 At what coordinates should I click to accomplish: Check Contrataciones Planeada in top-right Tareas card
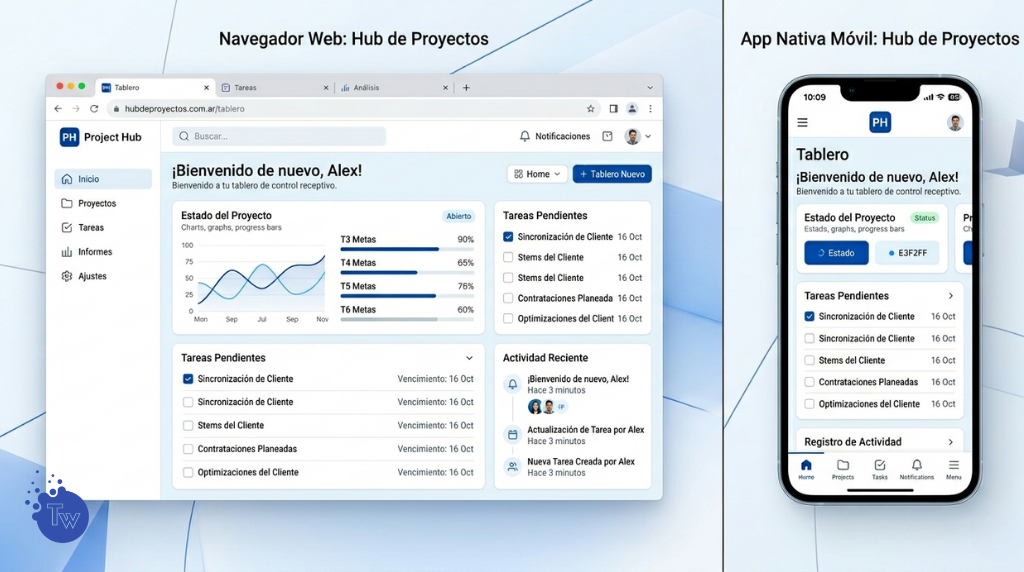pyautogui.click(x=508, y=298)
